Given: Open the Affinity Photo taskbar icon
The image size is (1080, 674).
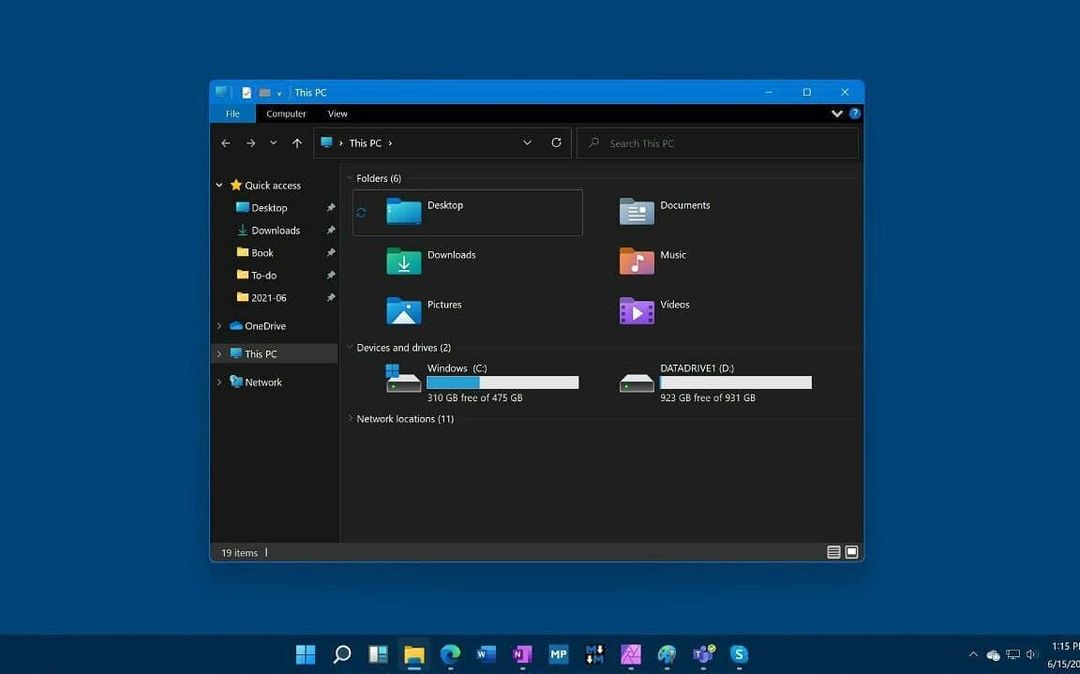Looking at the screenshot, I should point(630,654).
